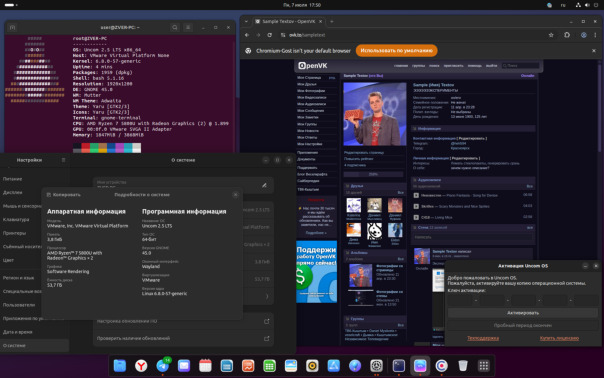This screenshot has width=604, height=378.
Task: Click Активировать in the Uncom OS activation dialog
Action: (522, 313)
